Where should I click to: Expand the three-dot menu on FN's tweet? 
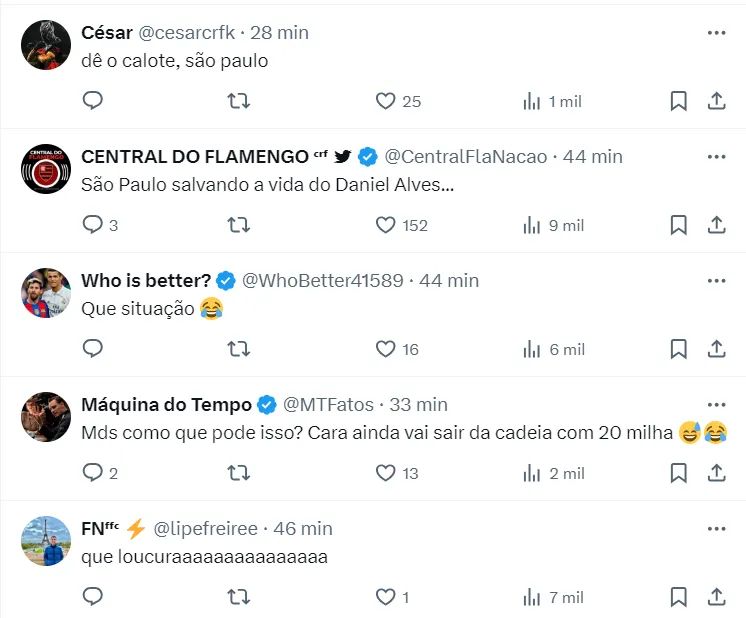pos(716,528)
